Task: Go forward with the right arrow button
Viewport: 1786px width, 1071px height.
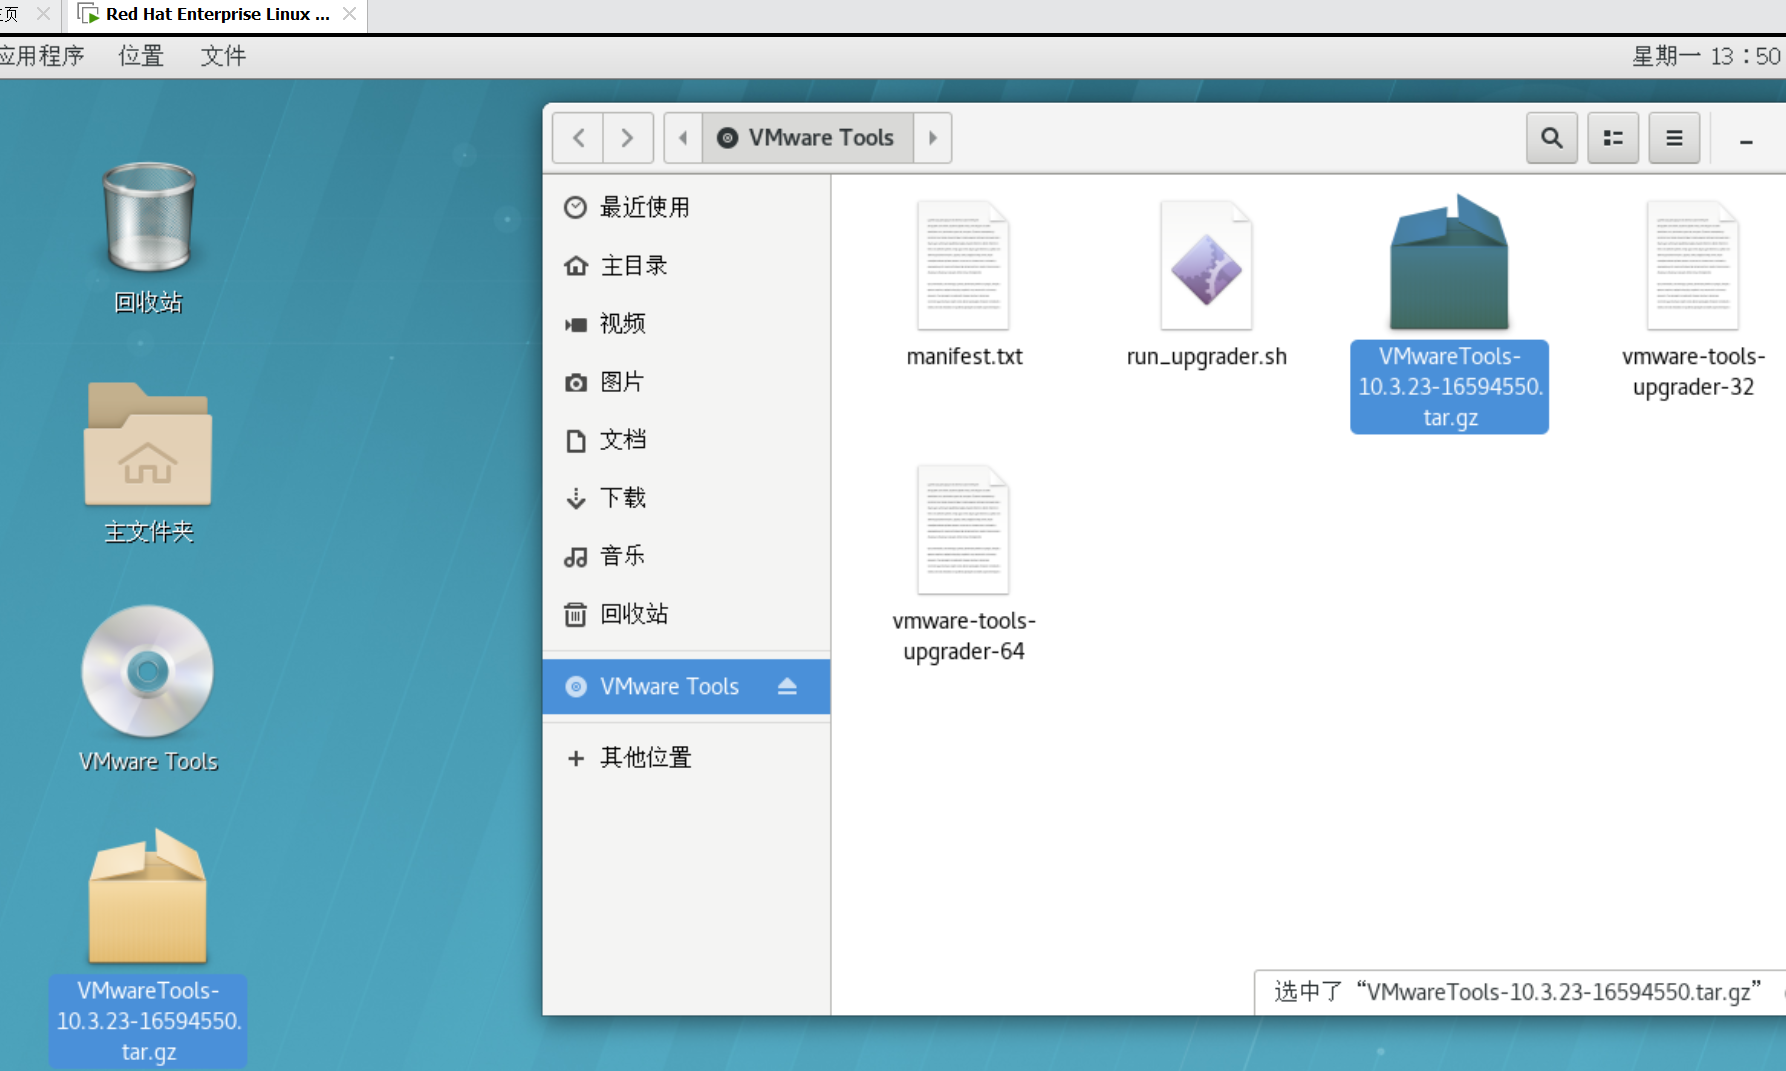Action: click(628, 138)
